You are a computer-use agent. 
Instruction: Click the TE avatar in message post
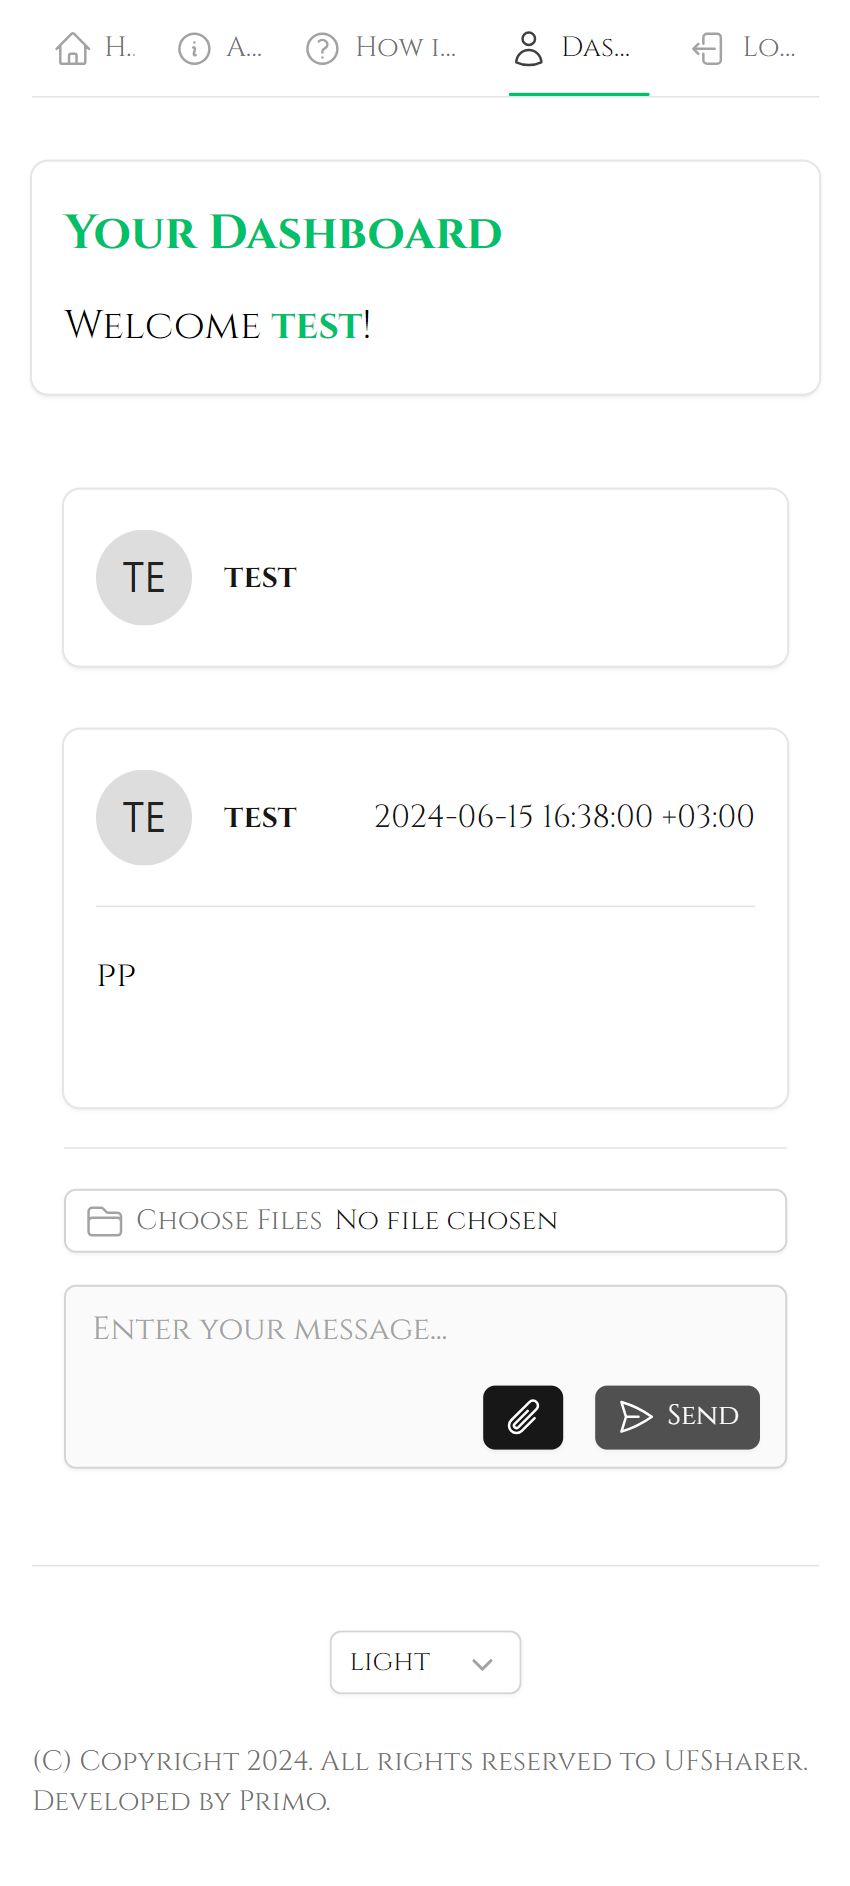144,818
